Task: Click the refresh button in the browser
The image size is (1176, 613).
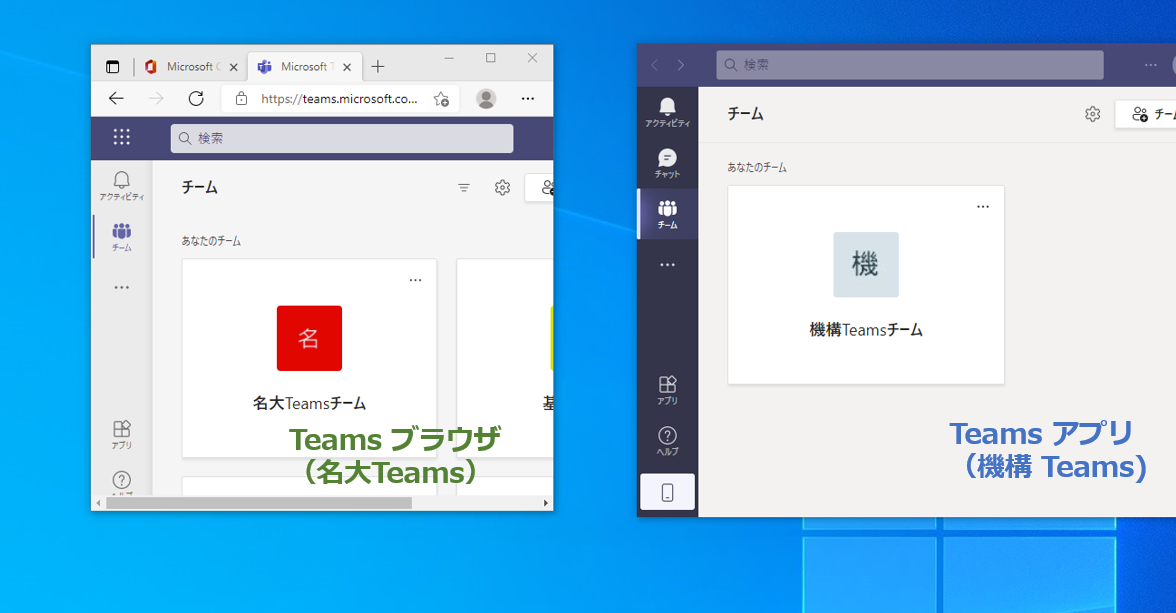Action: click(196, 98)
